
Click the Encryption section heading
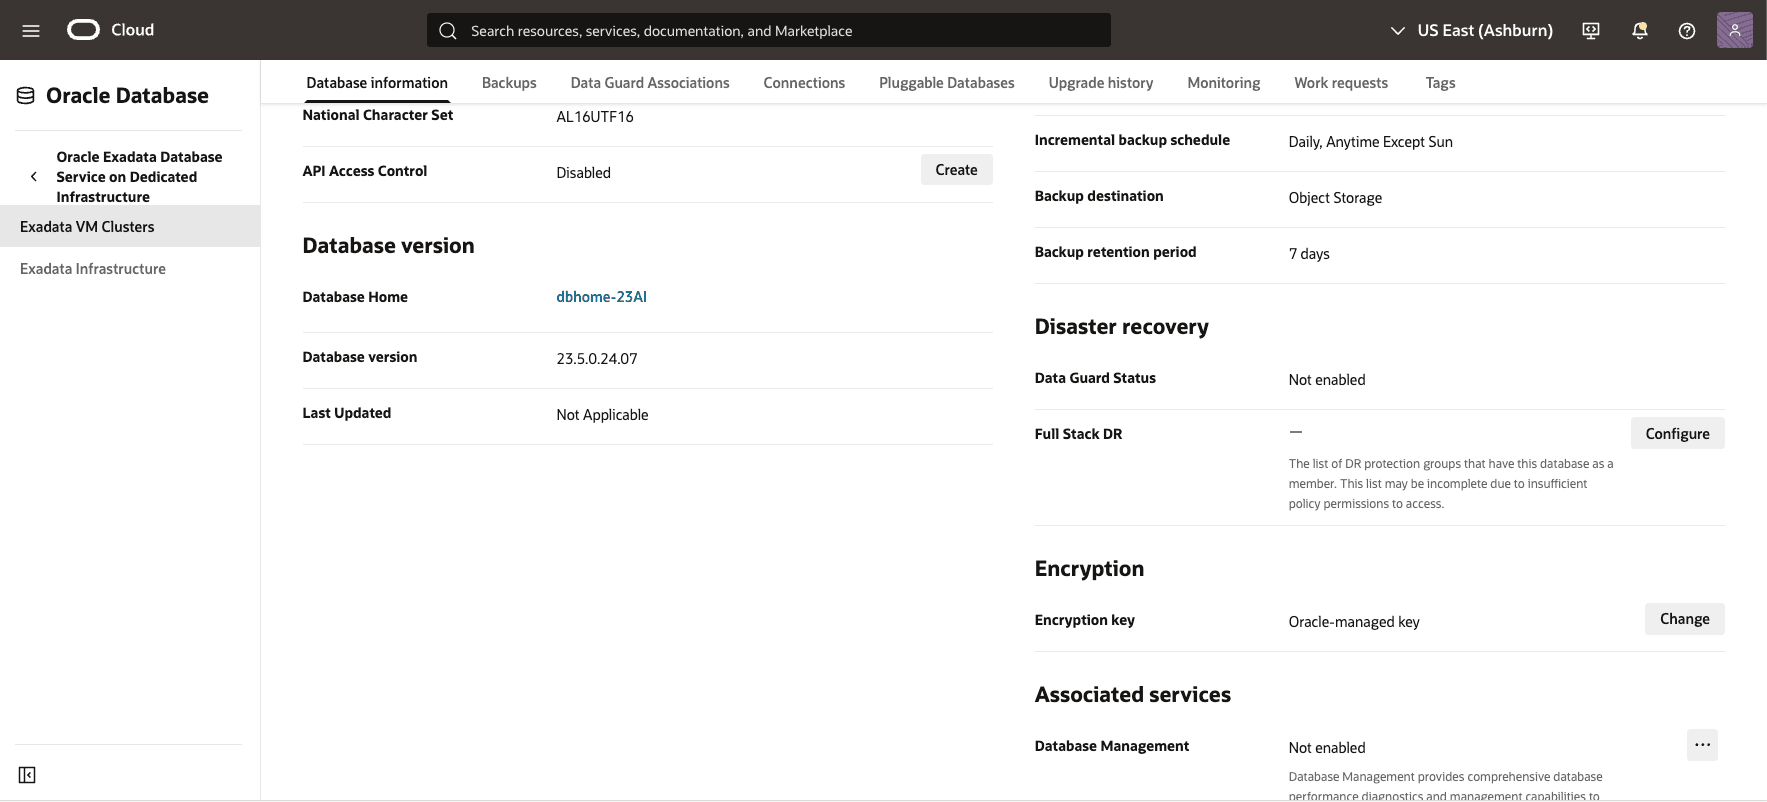coord(1089,569)
